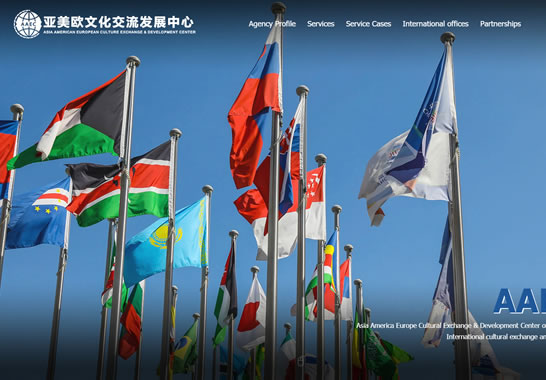Open the Agency Profile menu
Image resolution: width=546 pixels, height=380 pixels.
(272, 24)
